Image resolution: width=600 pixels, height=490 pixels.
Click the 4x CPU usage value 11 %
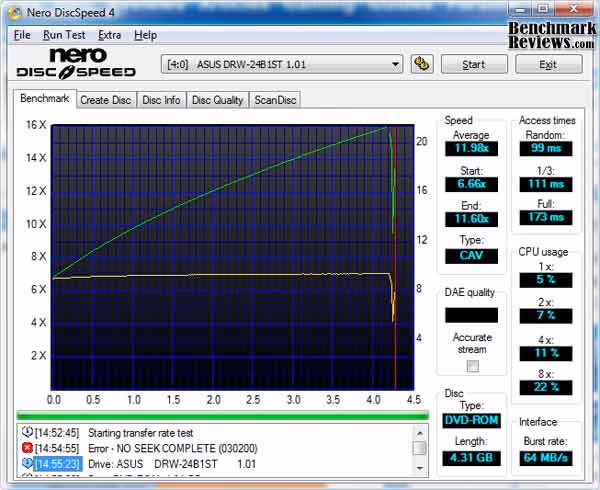pos(546,353)
